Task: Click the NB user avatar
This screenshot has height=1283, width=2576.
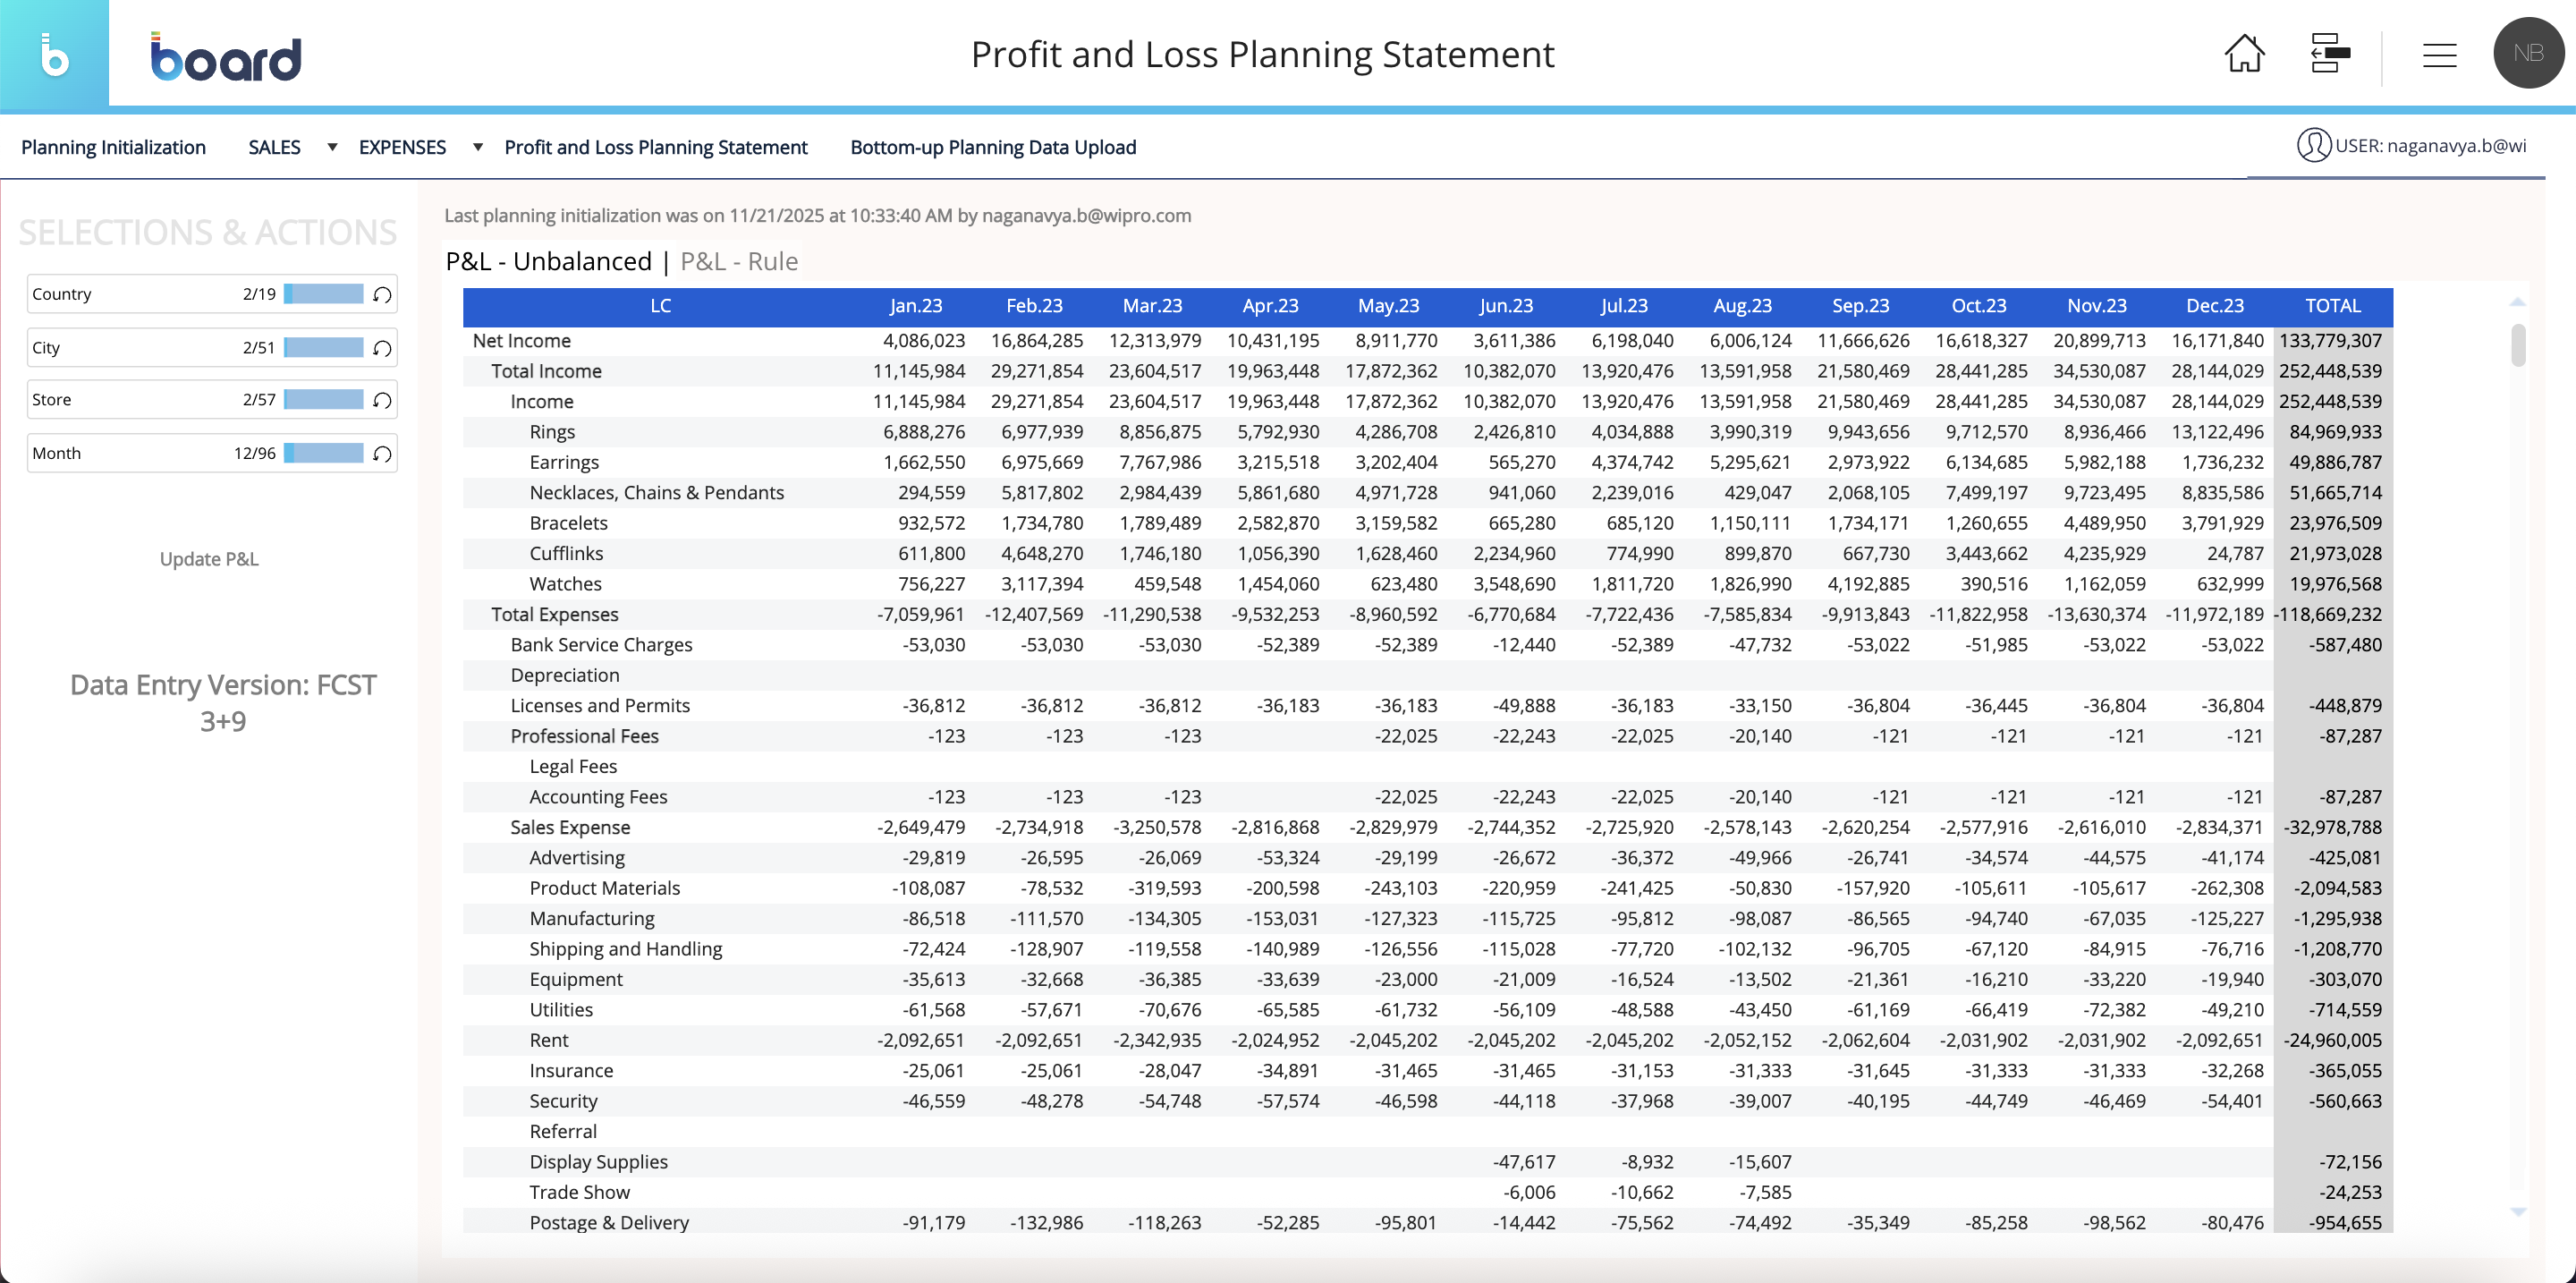Action: point(2527,54)
